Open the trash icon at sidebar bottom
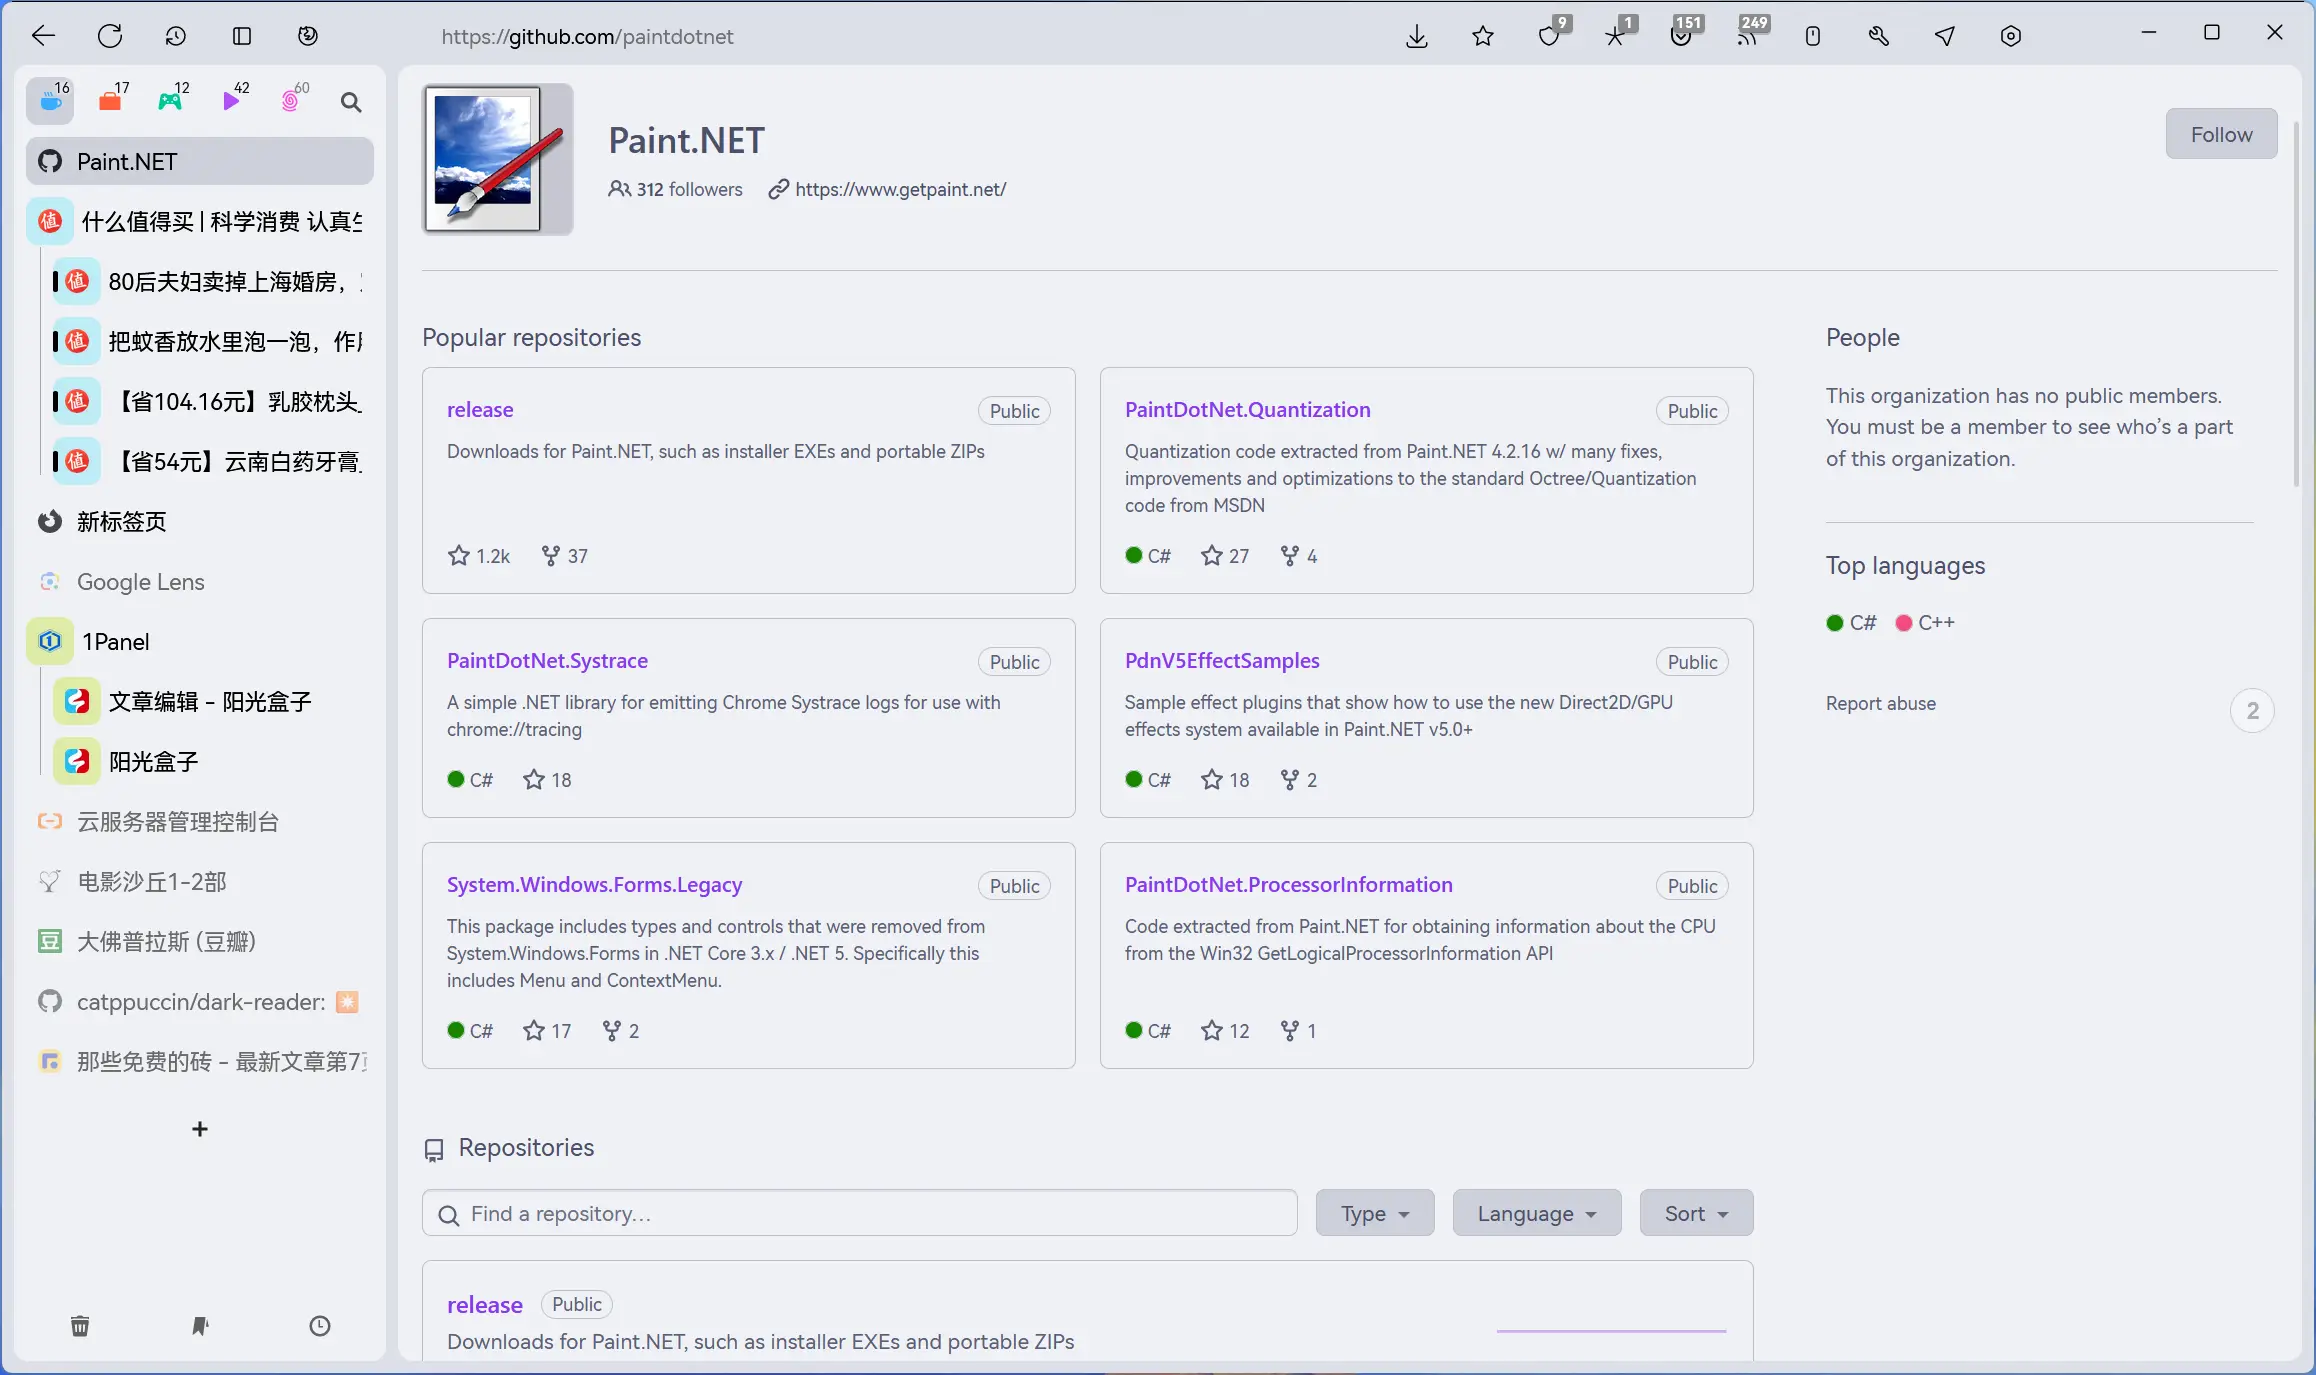 [x=80, y=1326]
